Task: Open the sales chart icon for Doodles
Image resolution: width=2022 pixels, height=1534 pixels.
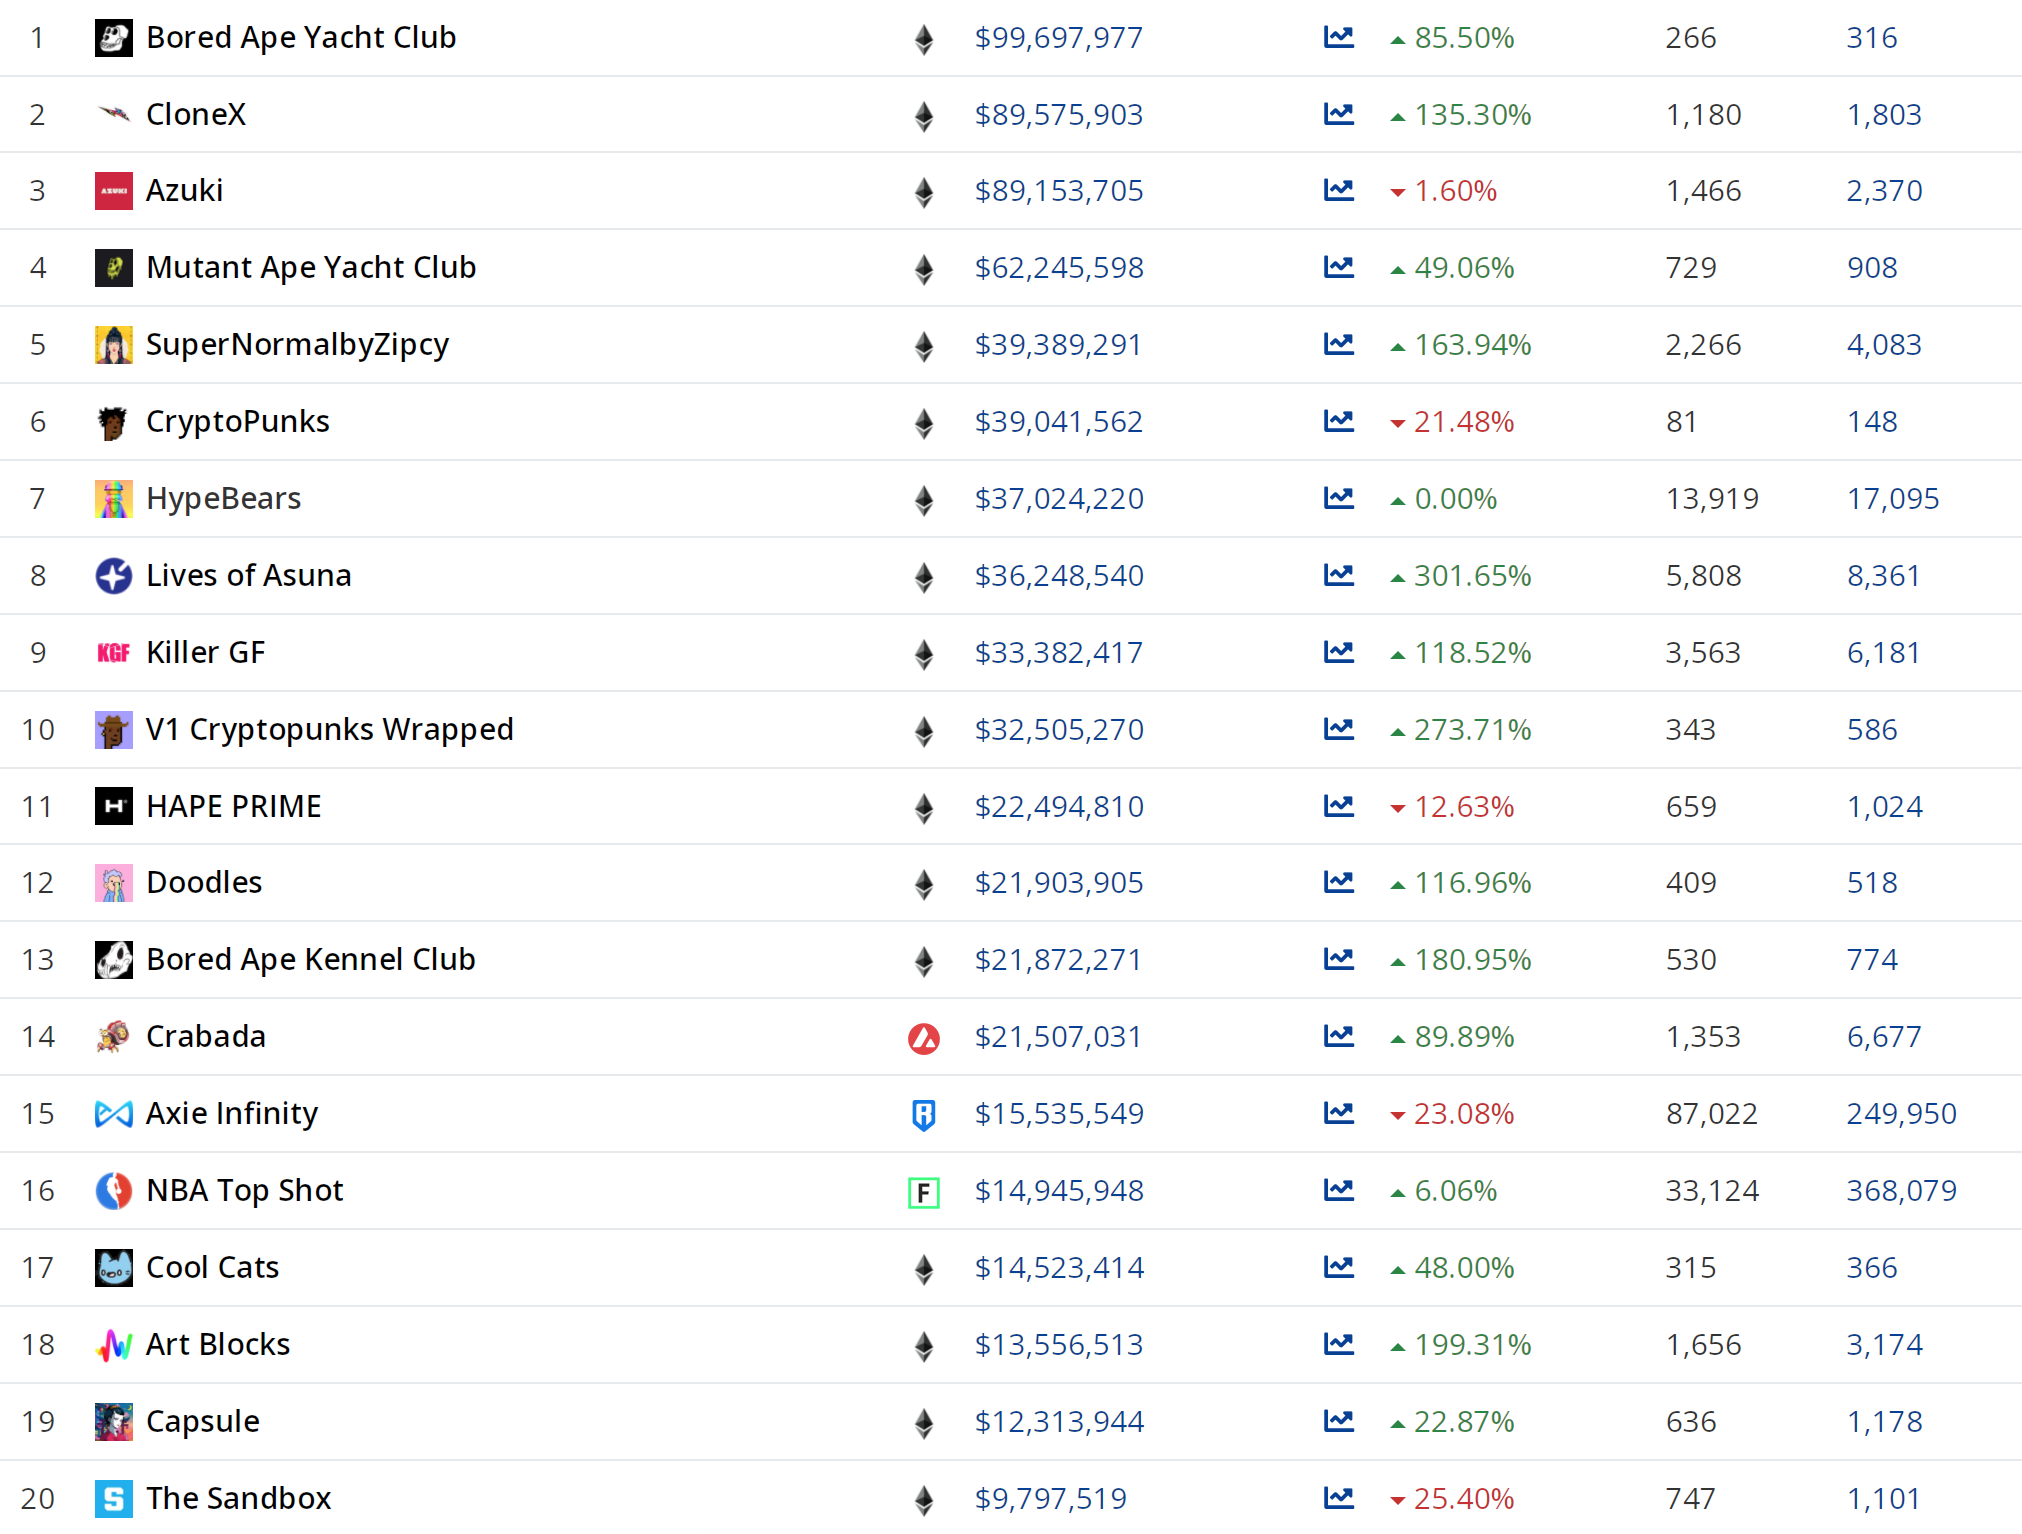Action: (1339, 882)
